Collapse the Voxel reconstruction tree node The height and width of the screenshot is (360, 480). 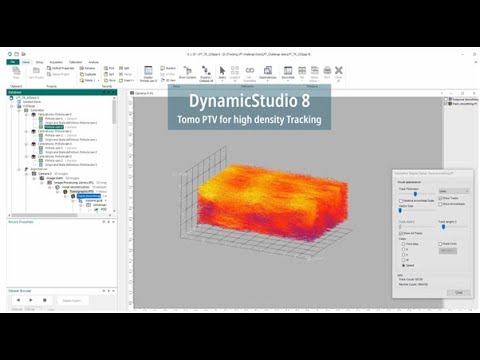50,187
